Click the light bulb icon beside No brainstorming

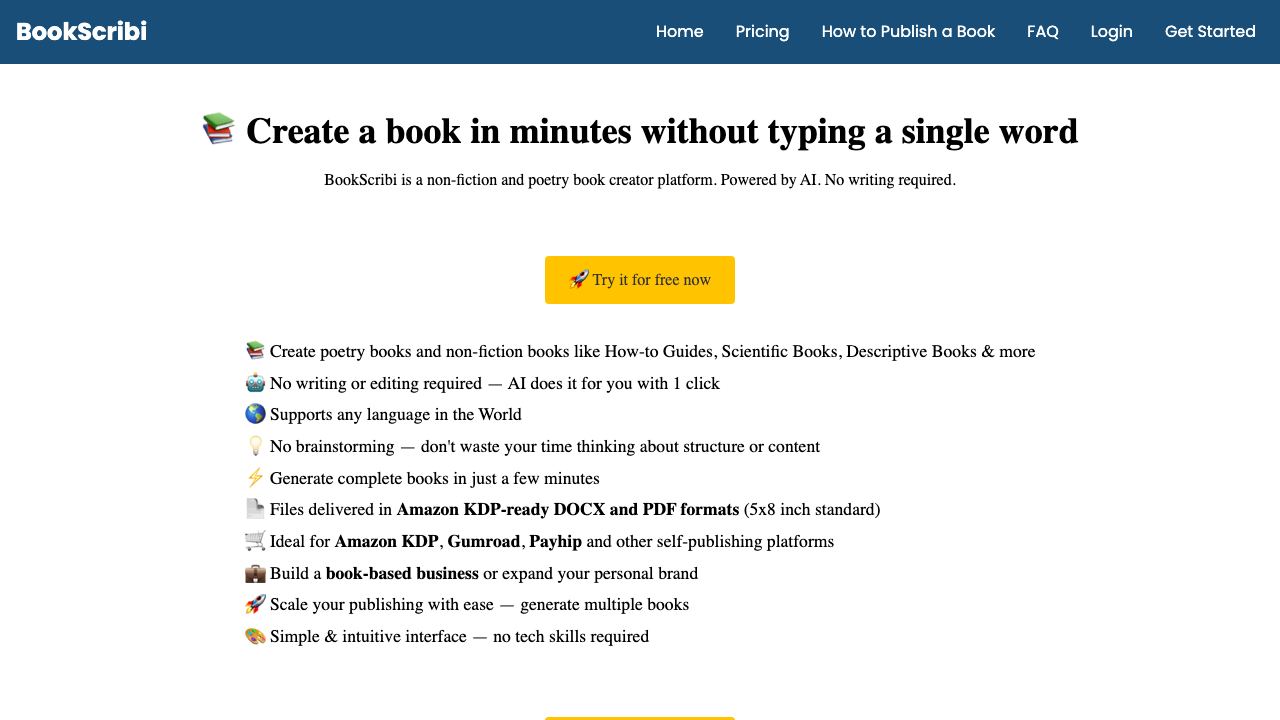(x=255, y=446)
